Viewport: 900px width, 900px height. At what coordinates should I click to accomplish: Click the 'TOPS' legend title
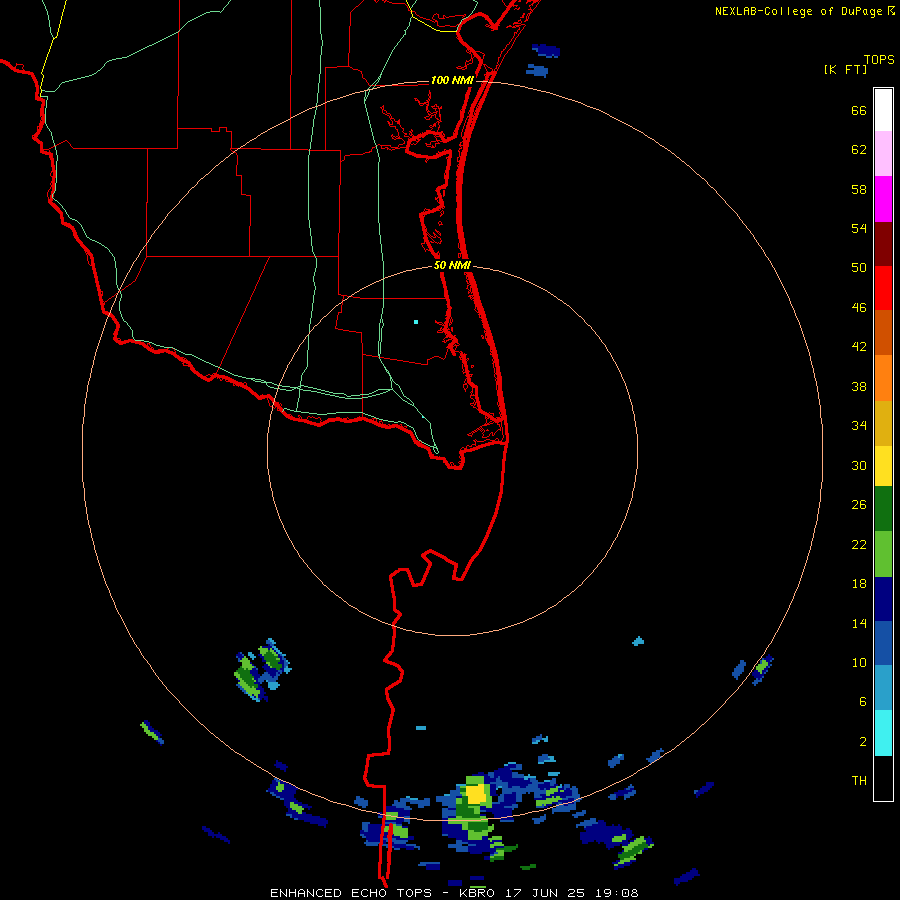pos(879,60)
